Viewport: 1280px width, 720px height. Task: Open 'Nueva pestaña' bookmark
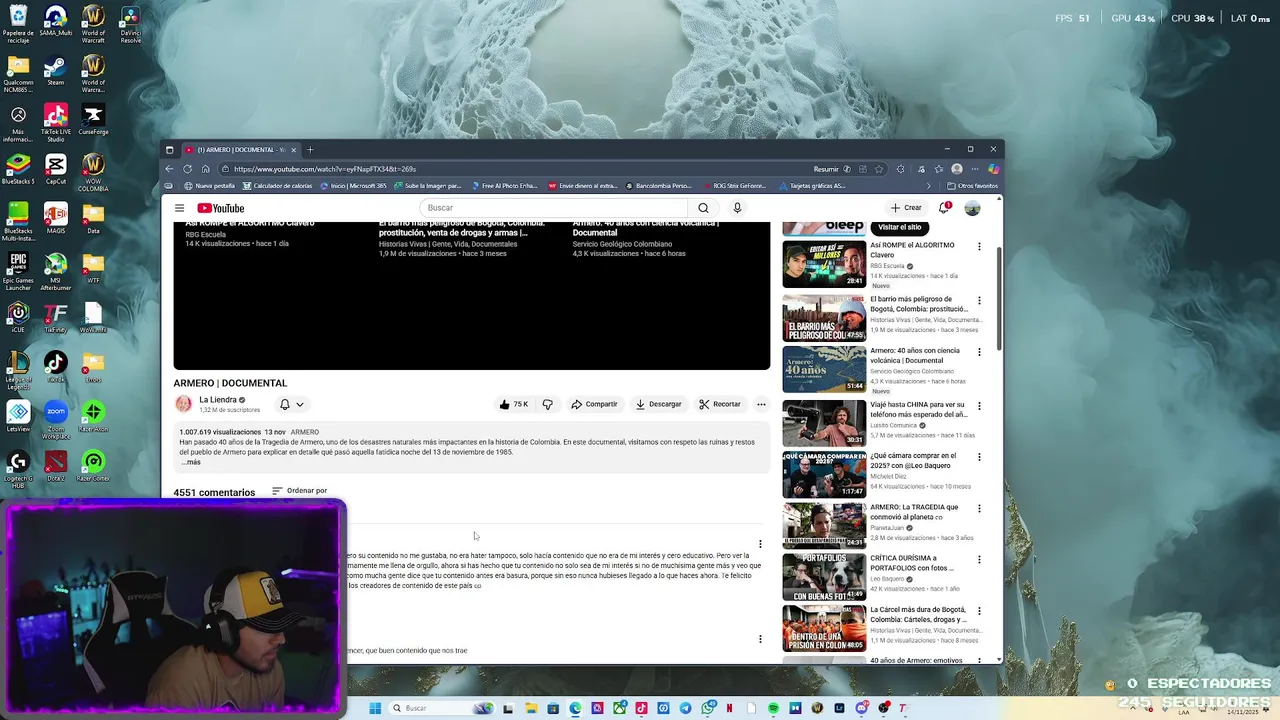pos(209,186)
